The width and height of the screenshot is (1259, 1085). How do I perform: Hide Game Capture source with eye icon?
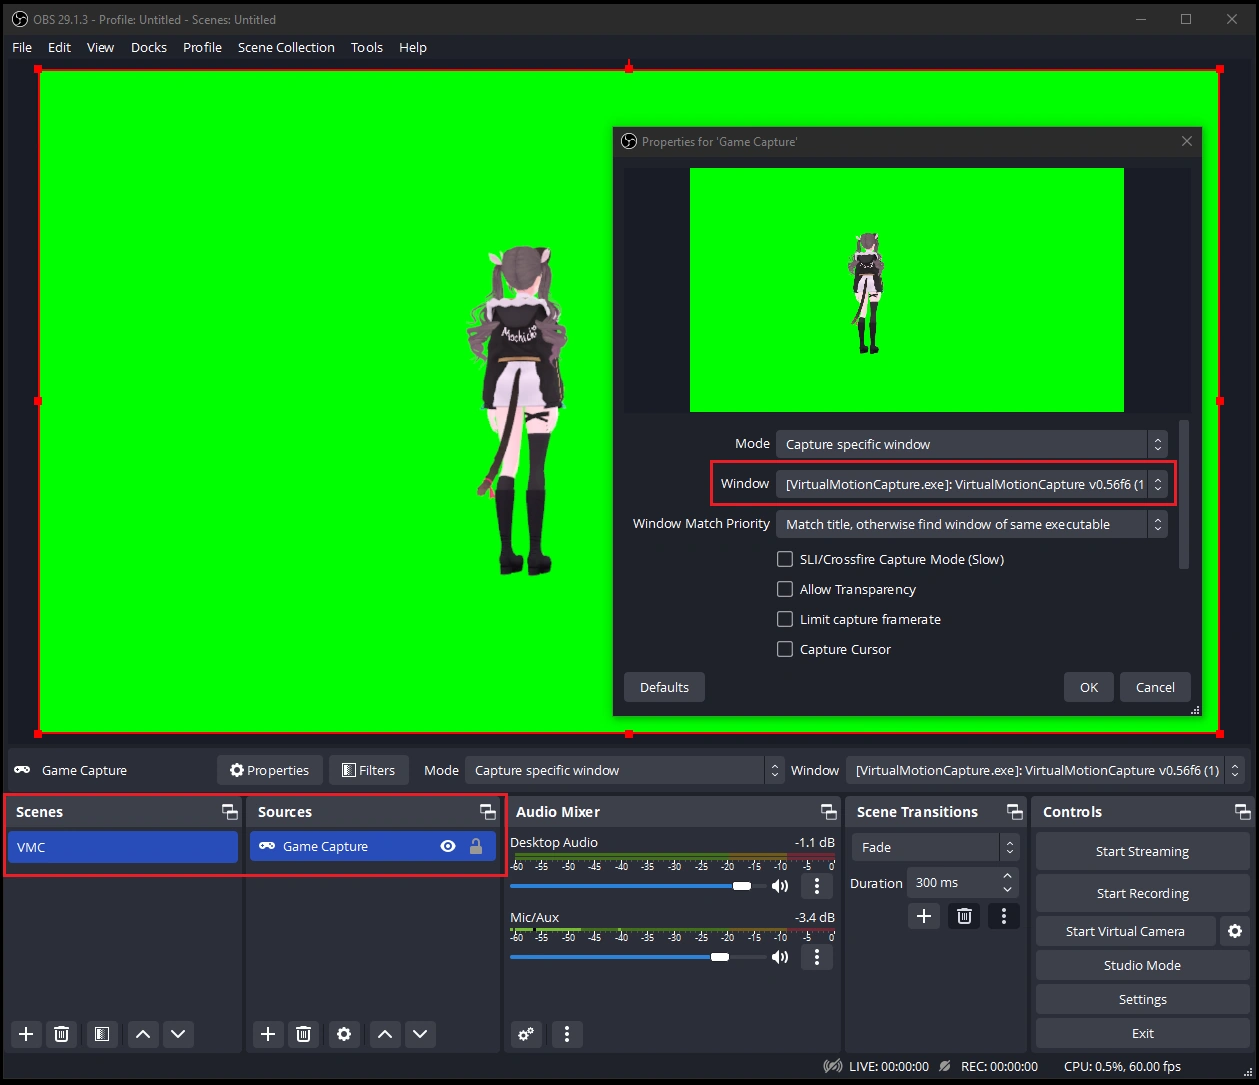click(x=448, y=846)
